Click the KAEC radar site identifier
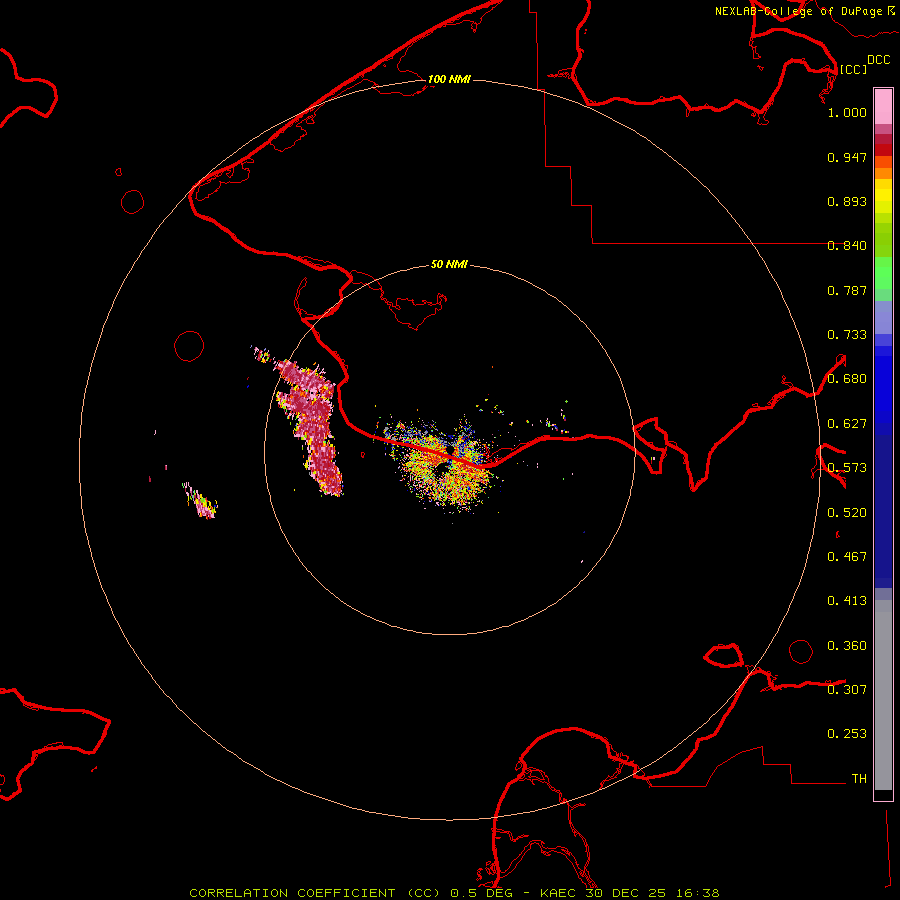Viewport: 900px width, 900px height. click(559, 893)
